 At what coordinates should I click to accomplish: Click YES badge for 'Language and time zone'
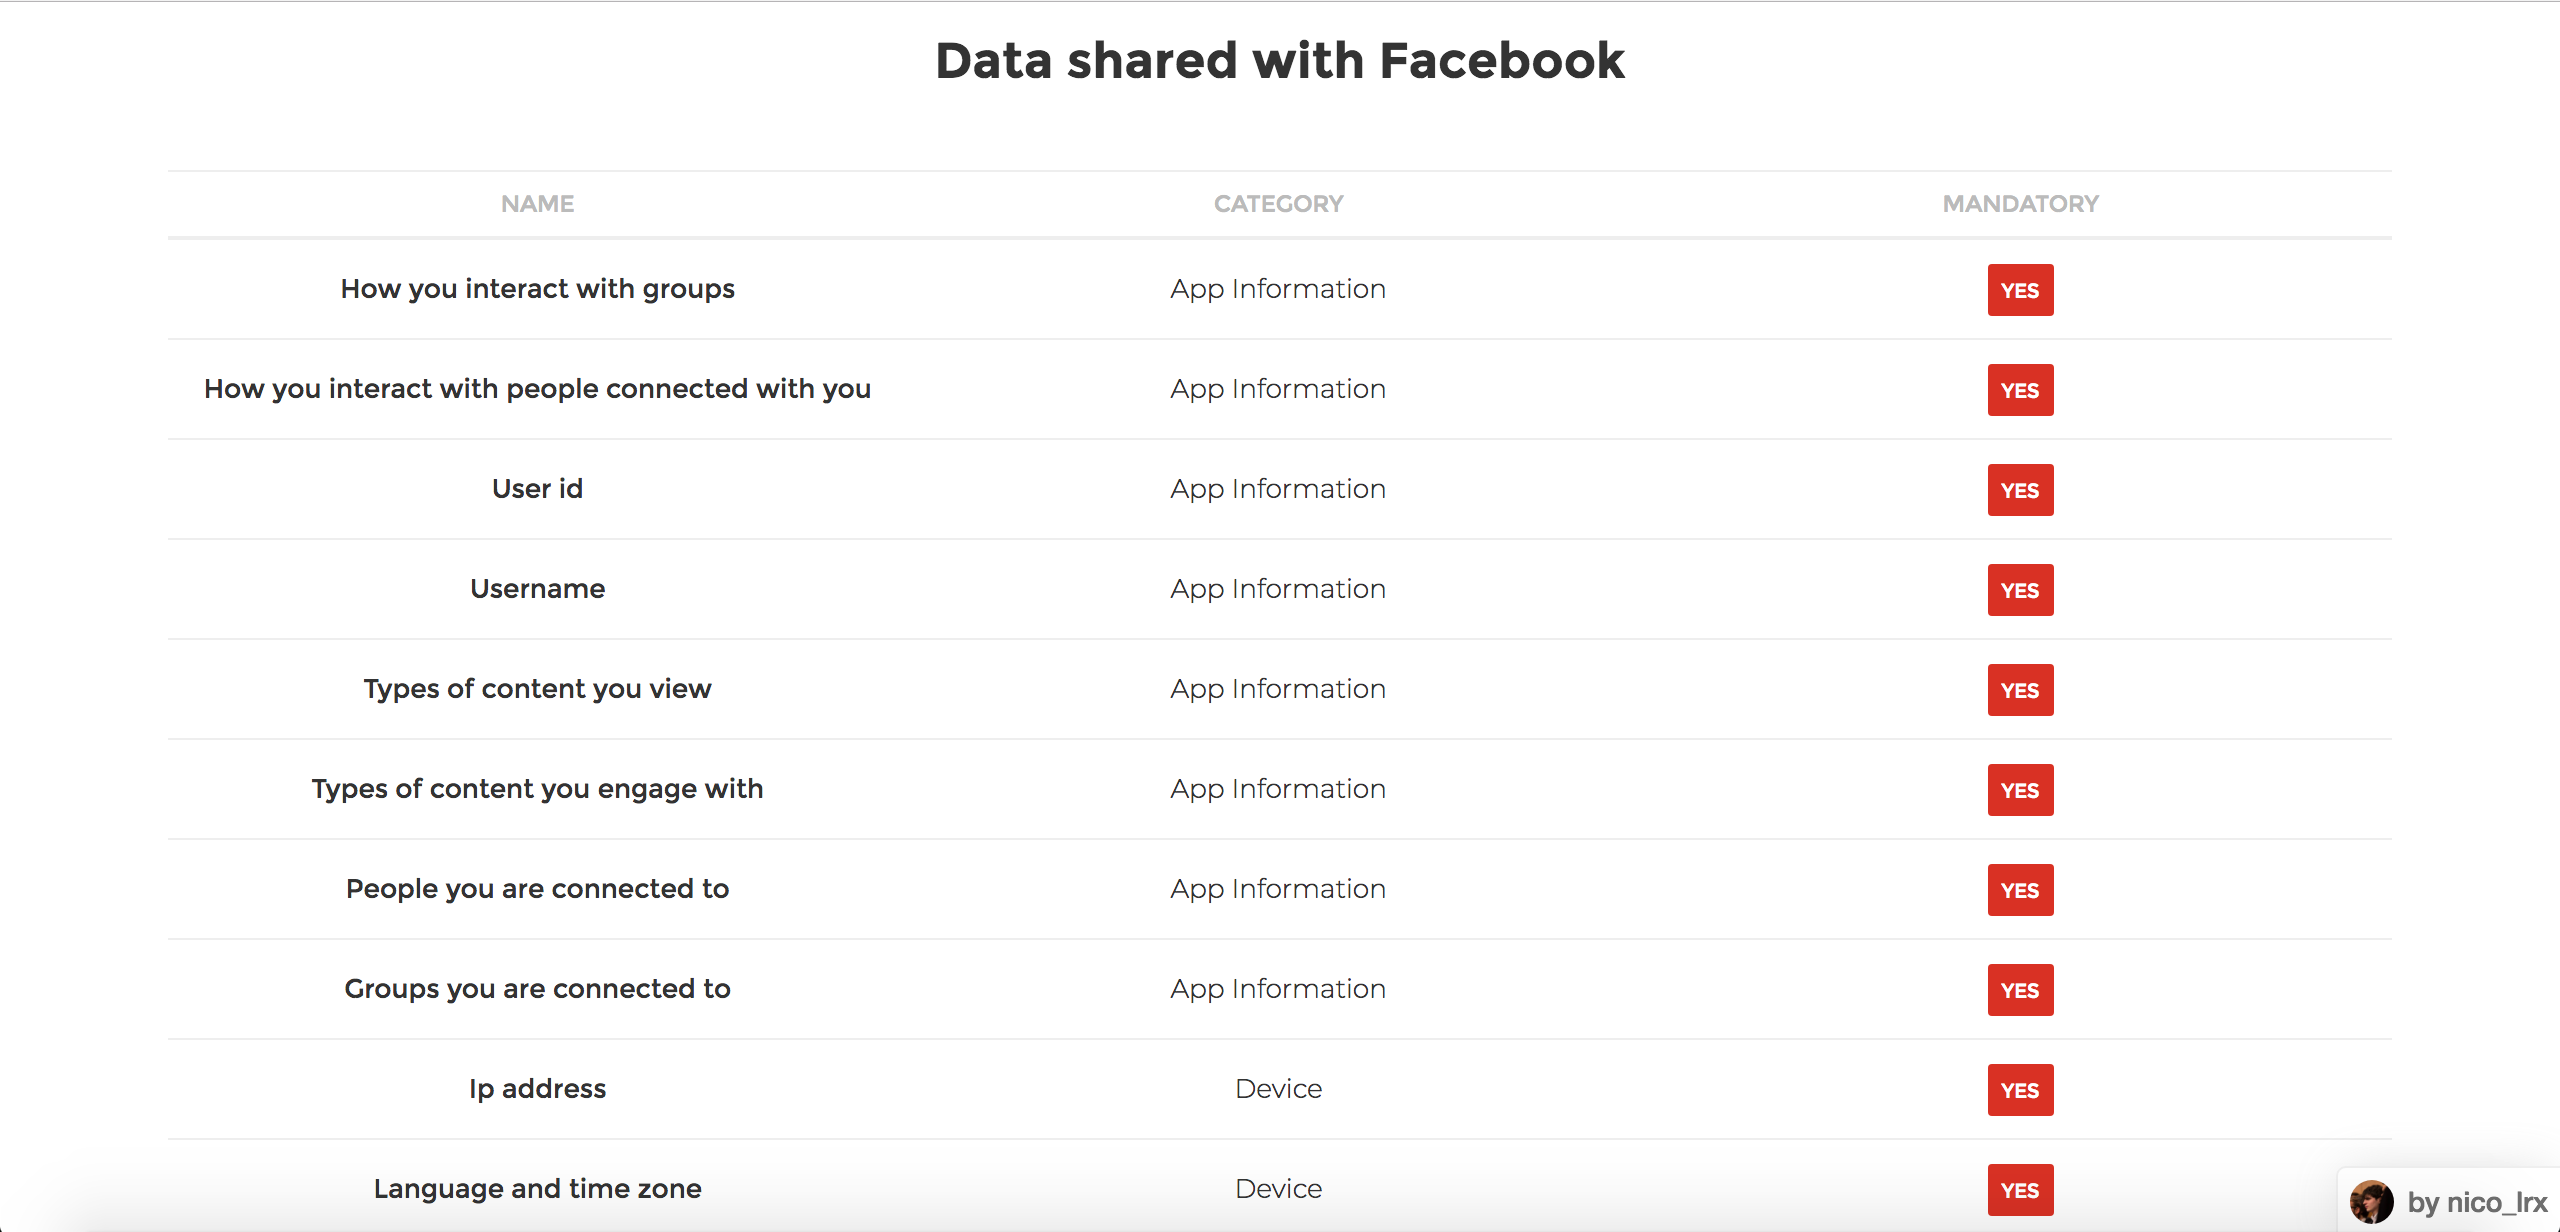[2020, 1190]
